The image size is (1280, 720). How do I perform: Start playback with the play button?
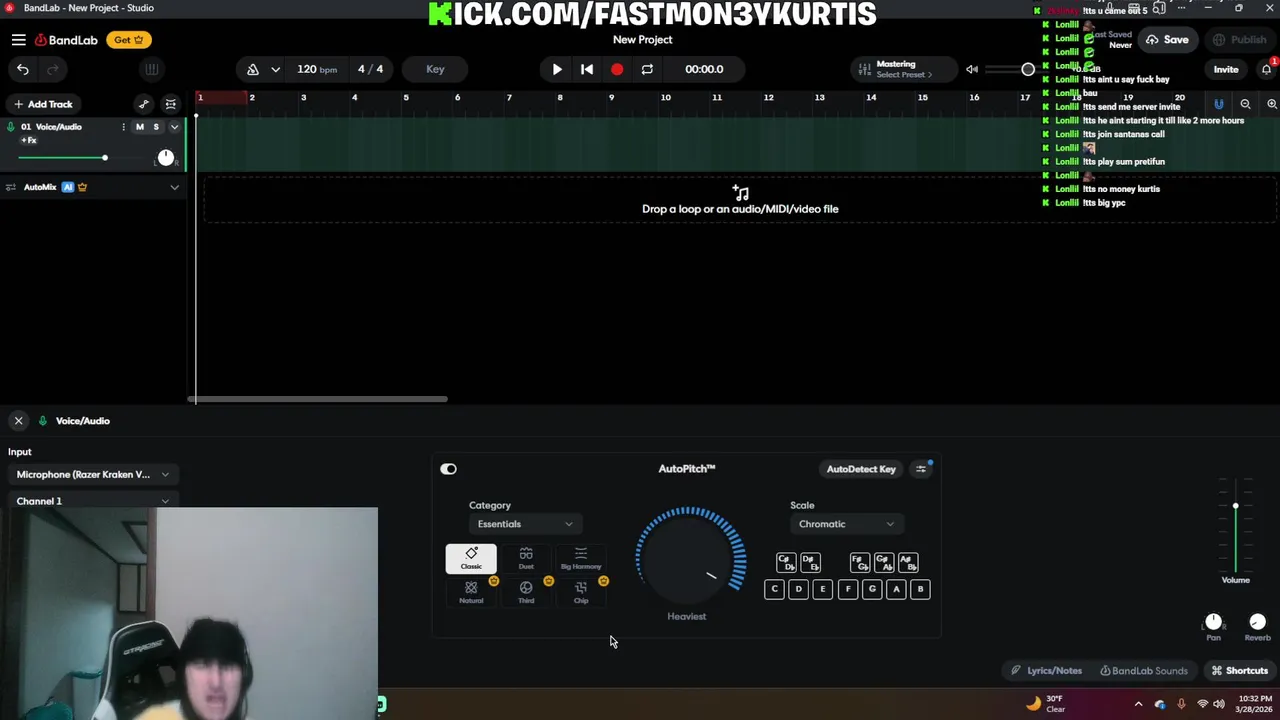[x=557, y=69]
